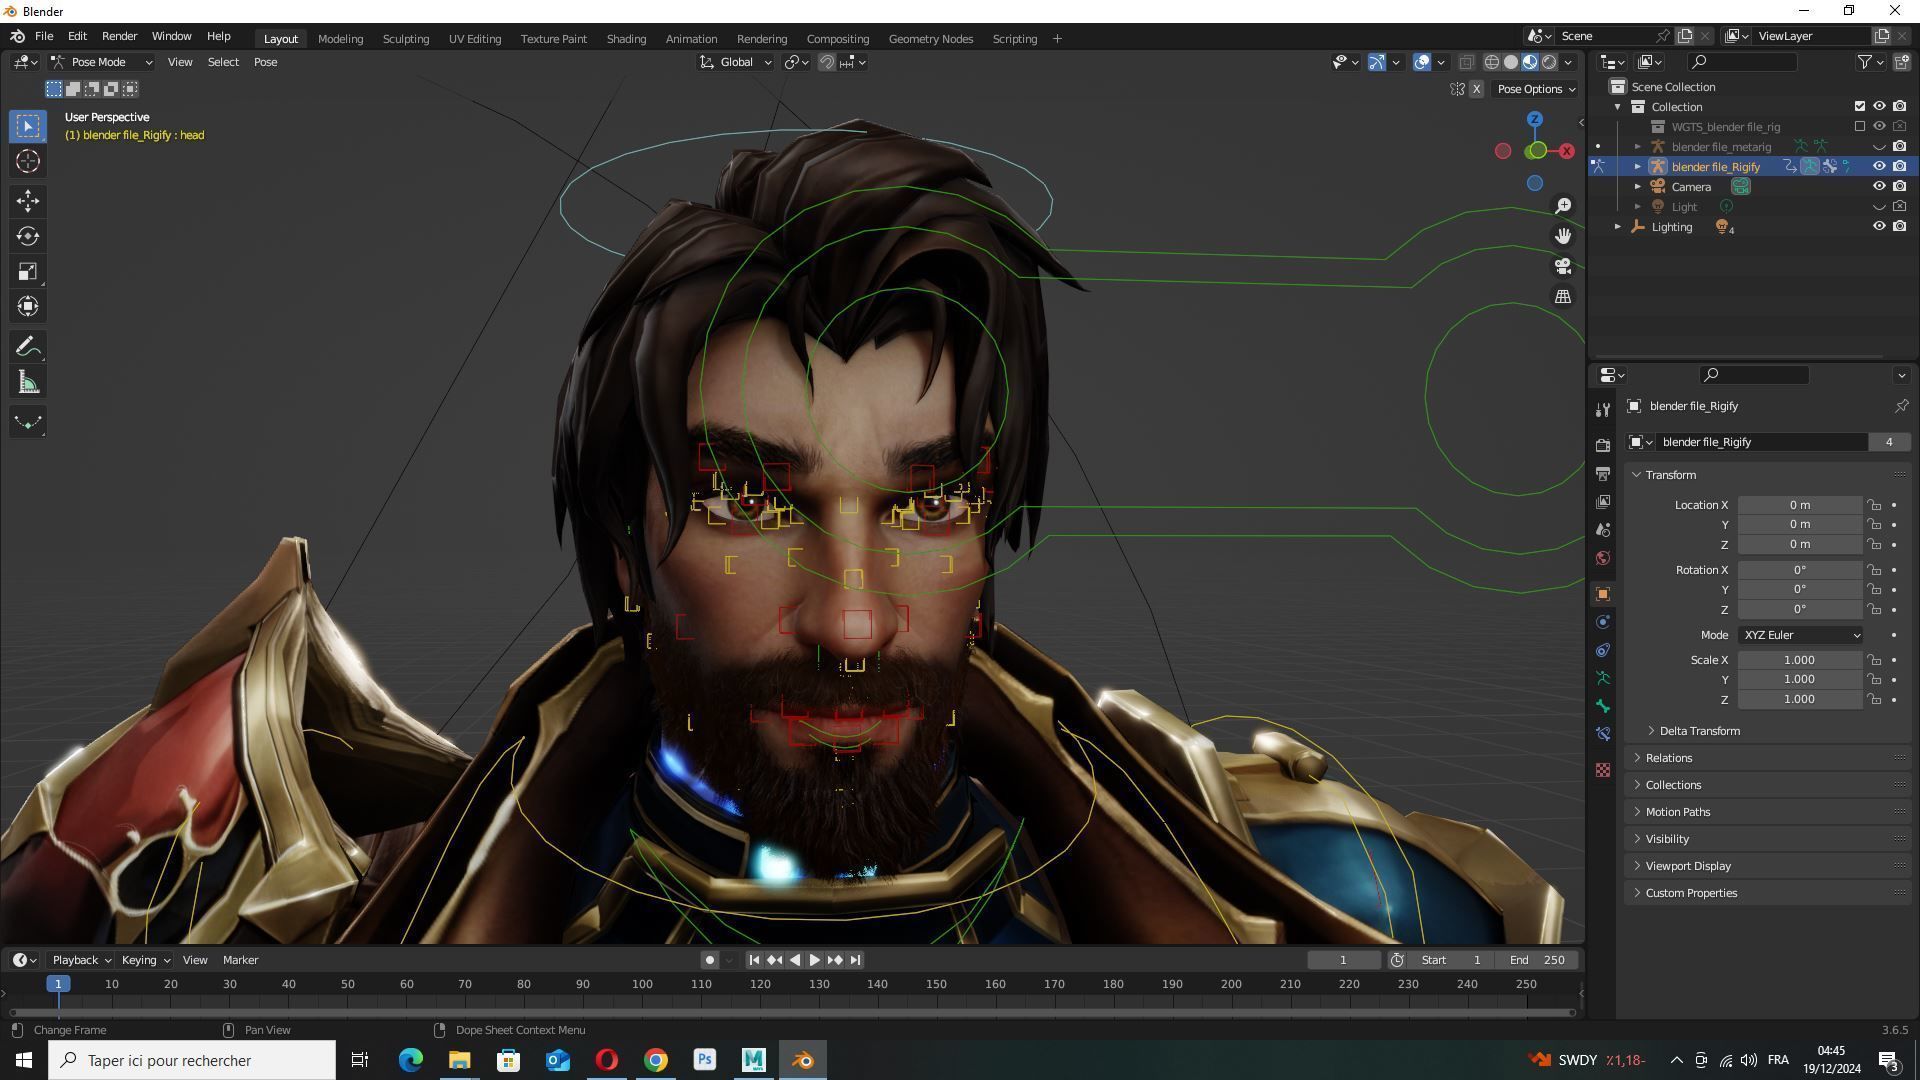Select the Move tool in toolbar

tap(28, 201)
